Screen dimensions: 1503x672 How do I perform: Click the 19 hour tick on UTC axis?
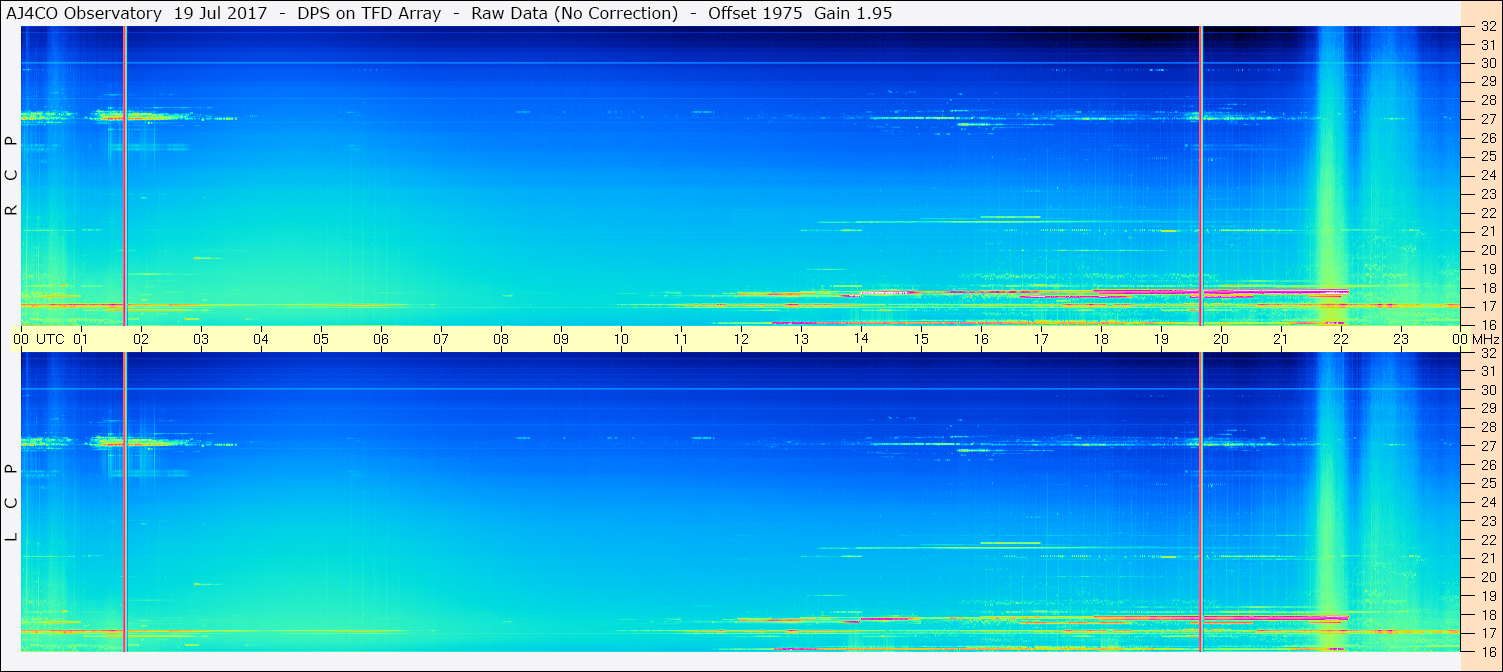point(1161,339)
